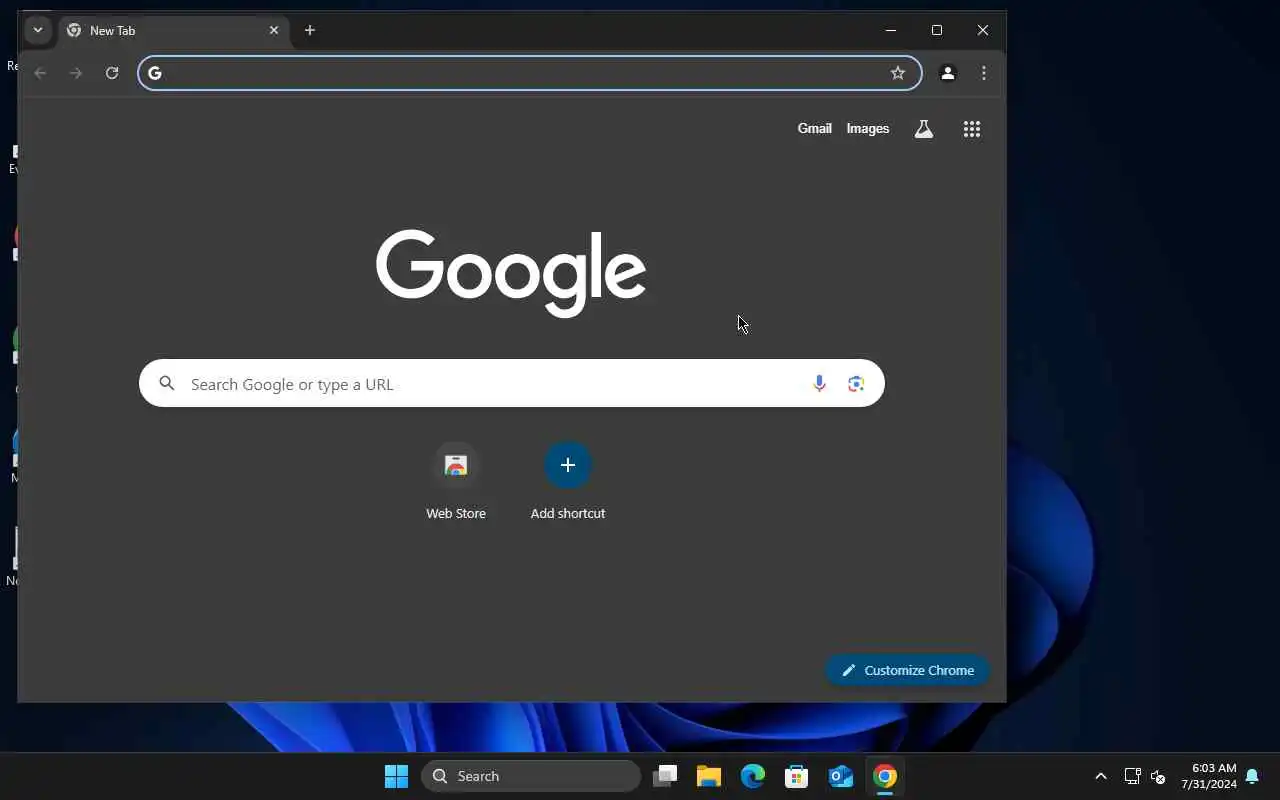Open Outlook from taskbar
The width and height of the screenshot is (1280, 800).
point(841,777)
